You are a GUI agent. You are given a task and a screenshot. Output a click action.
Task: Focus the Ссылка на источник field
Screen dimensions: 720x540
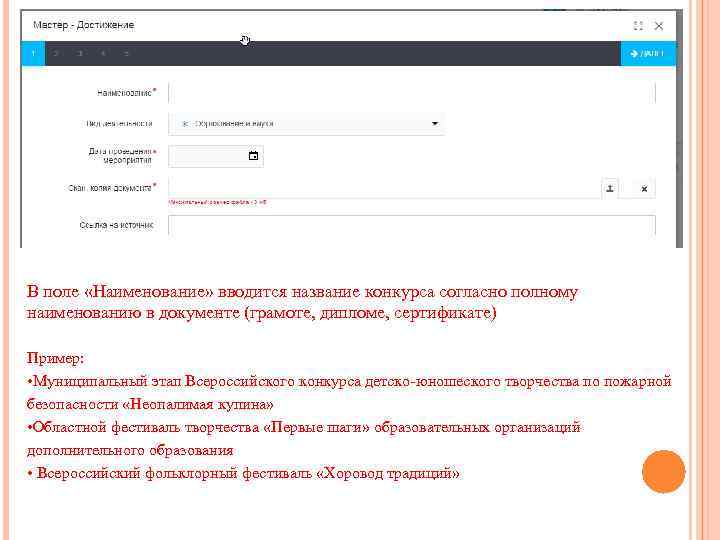tap(412, 225)
